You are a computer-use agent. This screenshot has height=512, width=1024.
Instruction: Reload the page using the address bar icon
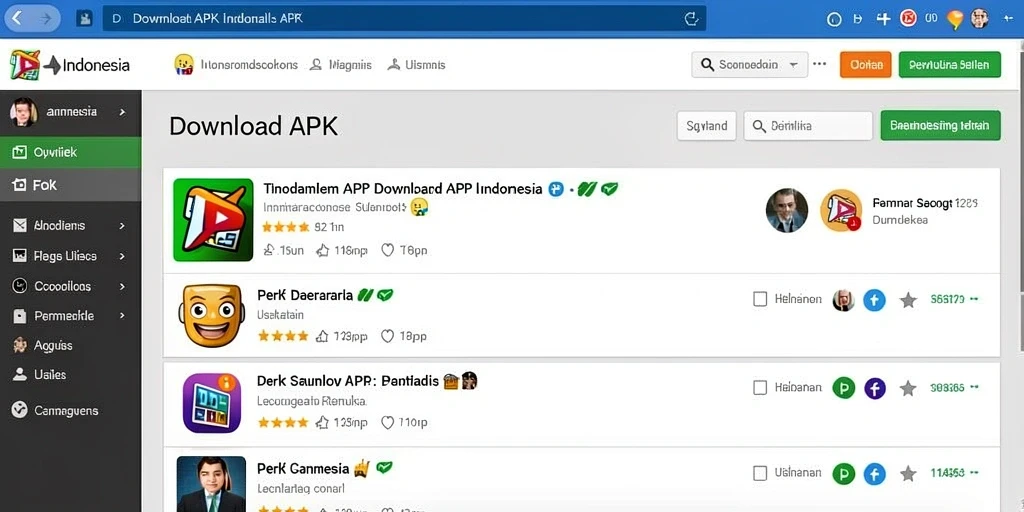click(691, 19)
